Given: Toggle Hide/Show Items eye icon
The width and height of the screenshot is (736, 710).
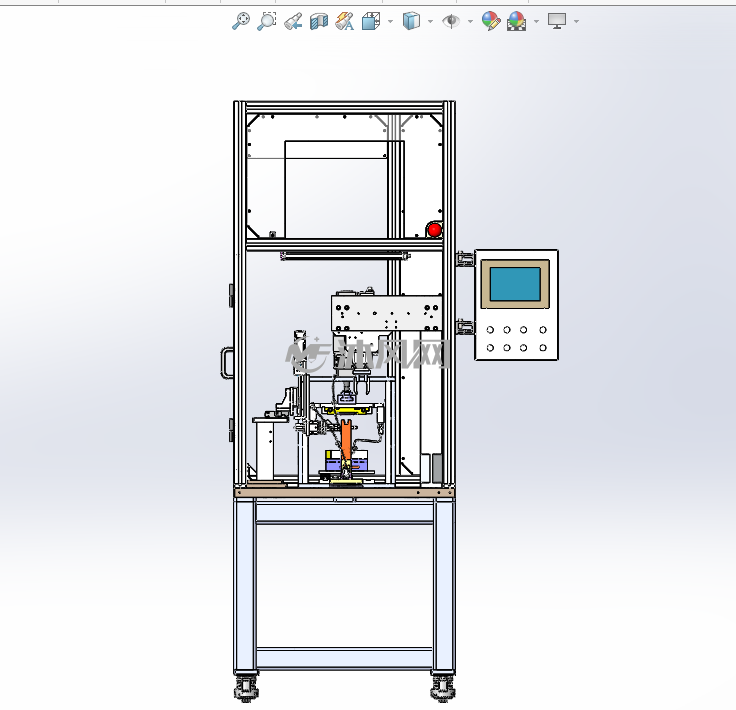Looking at the screenshot, I should [x=451, y=21].
